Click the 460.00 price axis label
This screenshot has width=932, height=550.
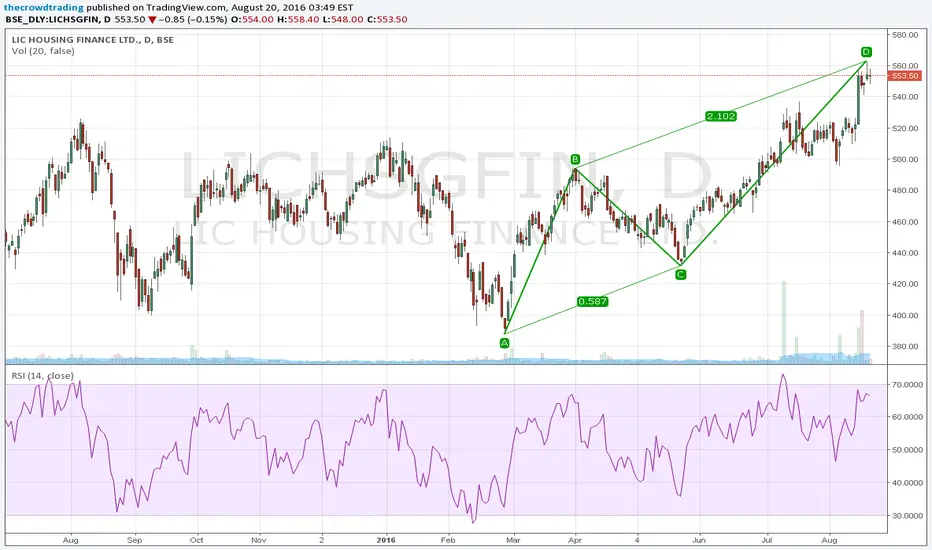[905, 222]
